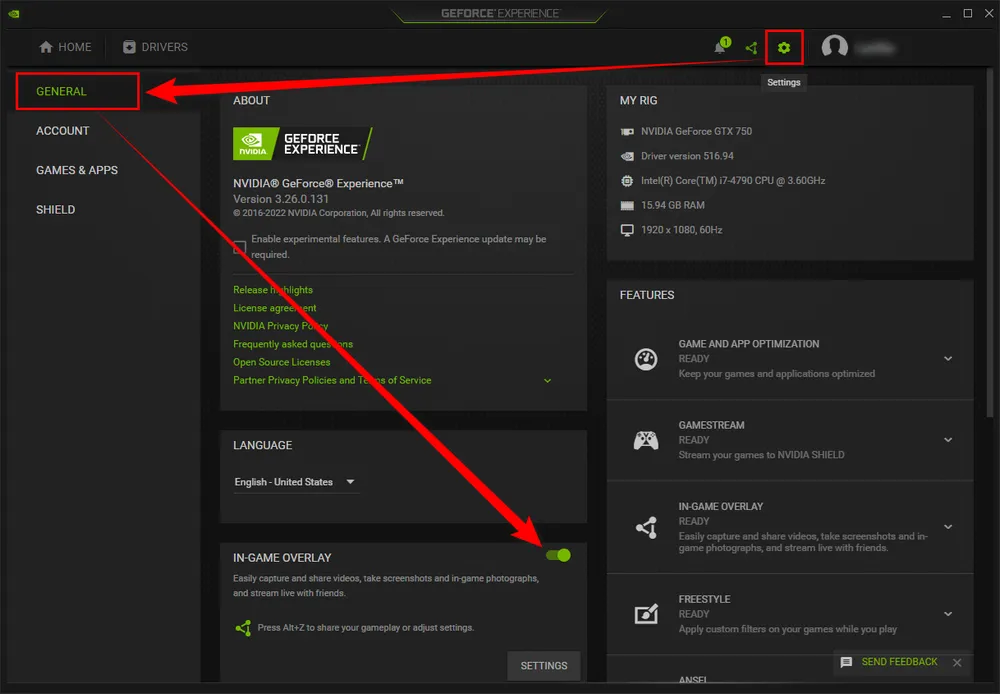Expand Partner Privacy Policies chevron
The image size is (1000, 694).
click(x=547, y=381)
